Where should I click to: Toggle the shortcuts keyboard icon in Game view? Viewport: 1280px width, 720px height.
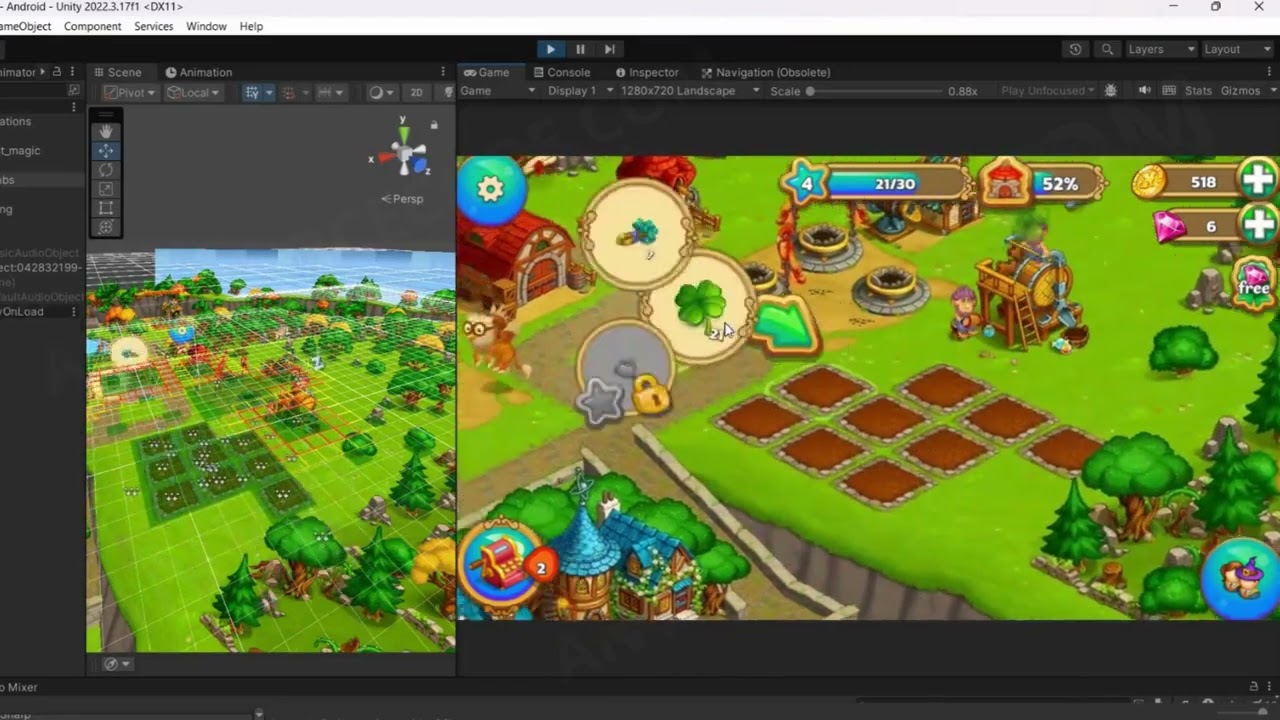1169,91
